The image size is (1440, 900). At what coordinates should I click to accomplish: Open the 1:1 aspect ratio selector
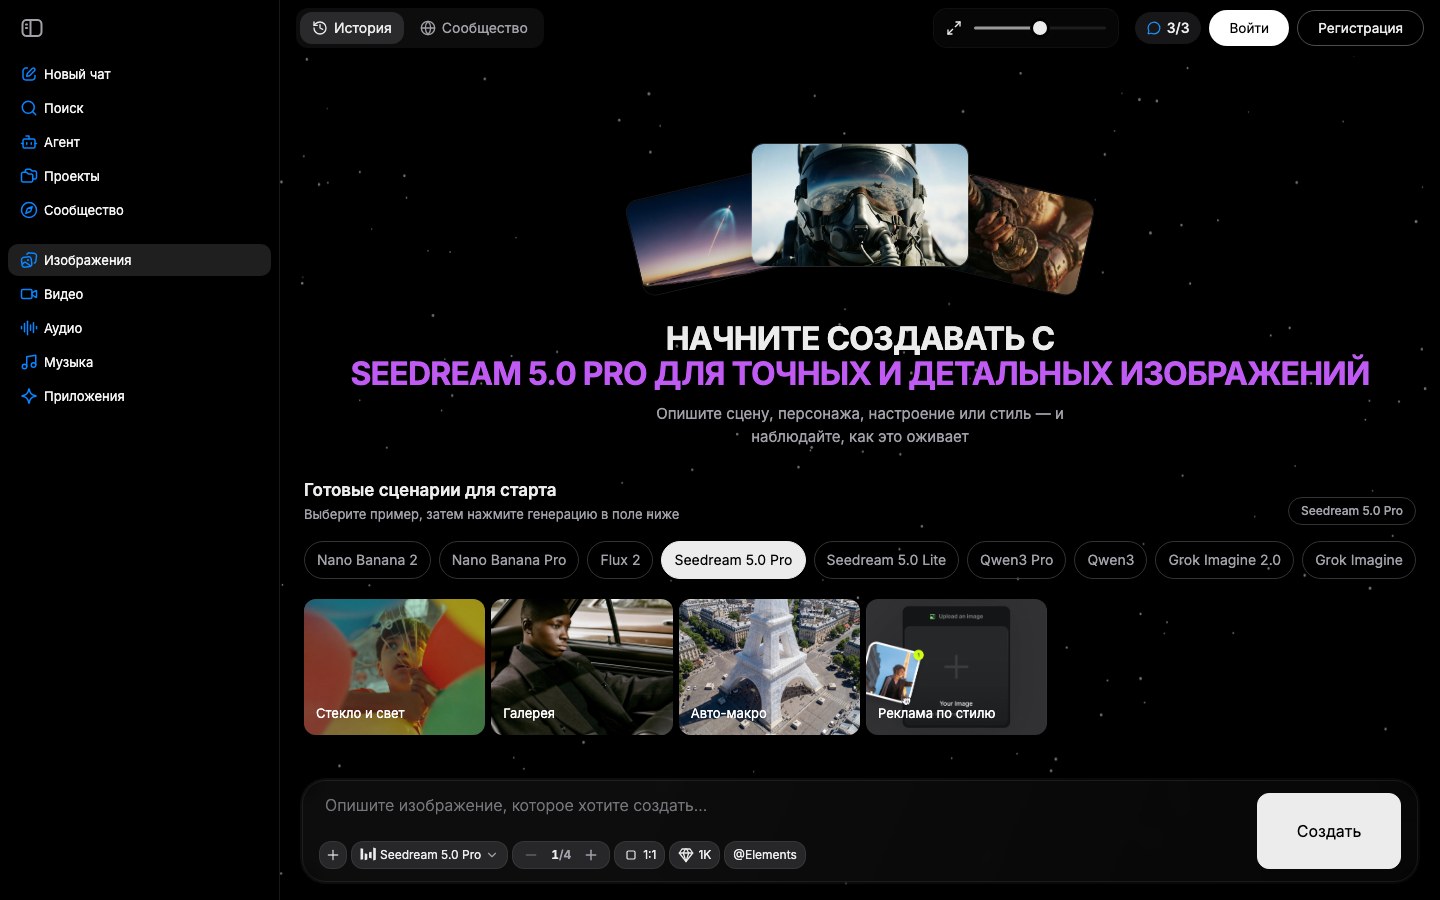point(640,855)
